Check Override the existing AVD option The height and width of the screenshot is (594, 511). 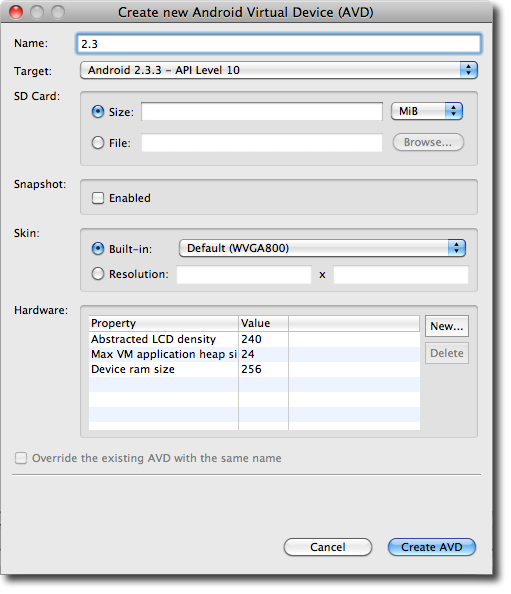coord(21,458)
